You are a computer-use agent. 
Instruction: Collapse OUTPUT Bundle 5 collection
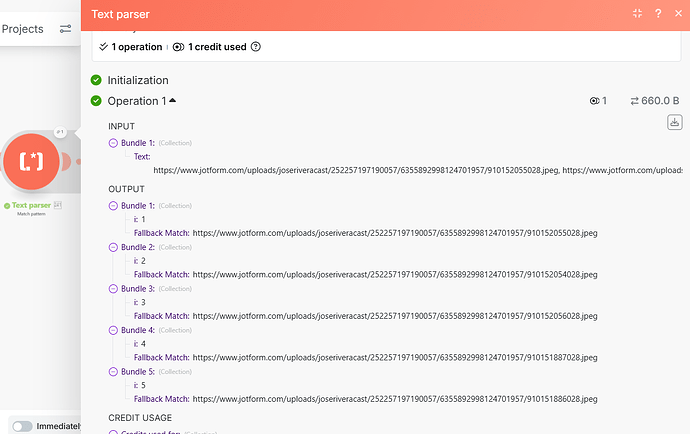113,371
